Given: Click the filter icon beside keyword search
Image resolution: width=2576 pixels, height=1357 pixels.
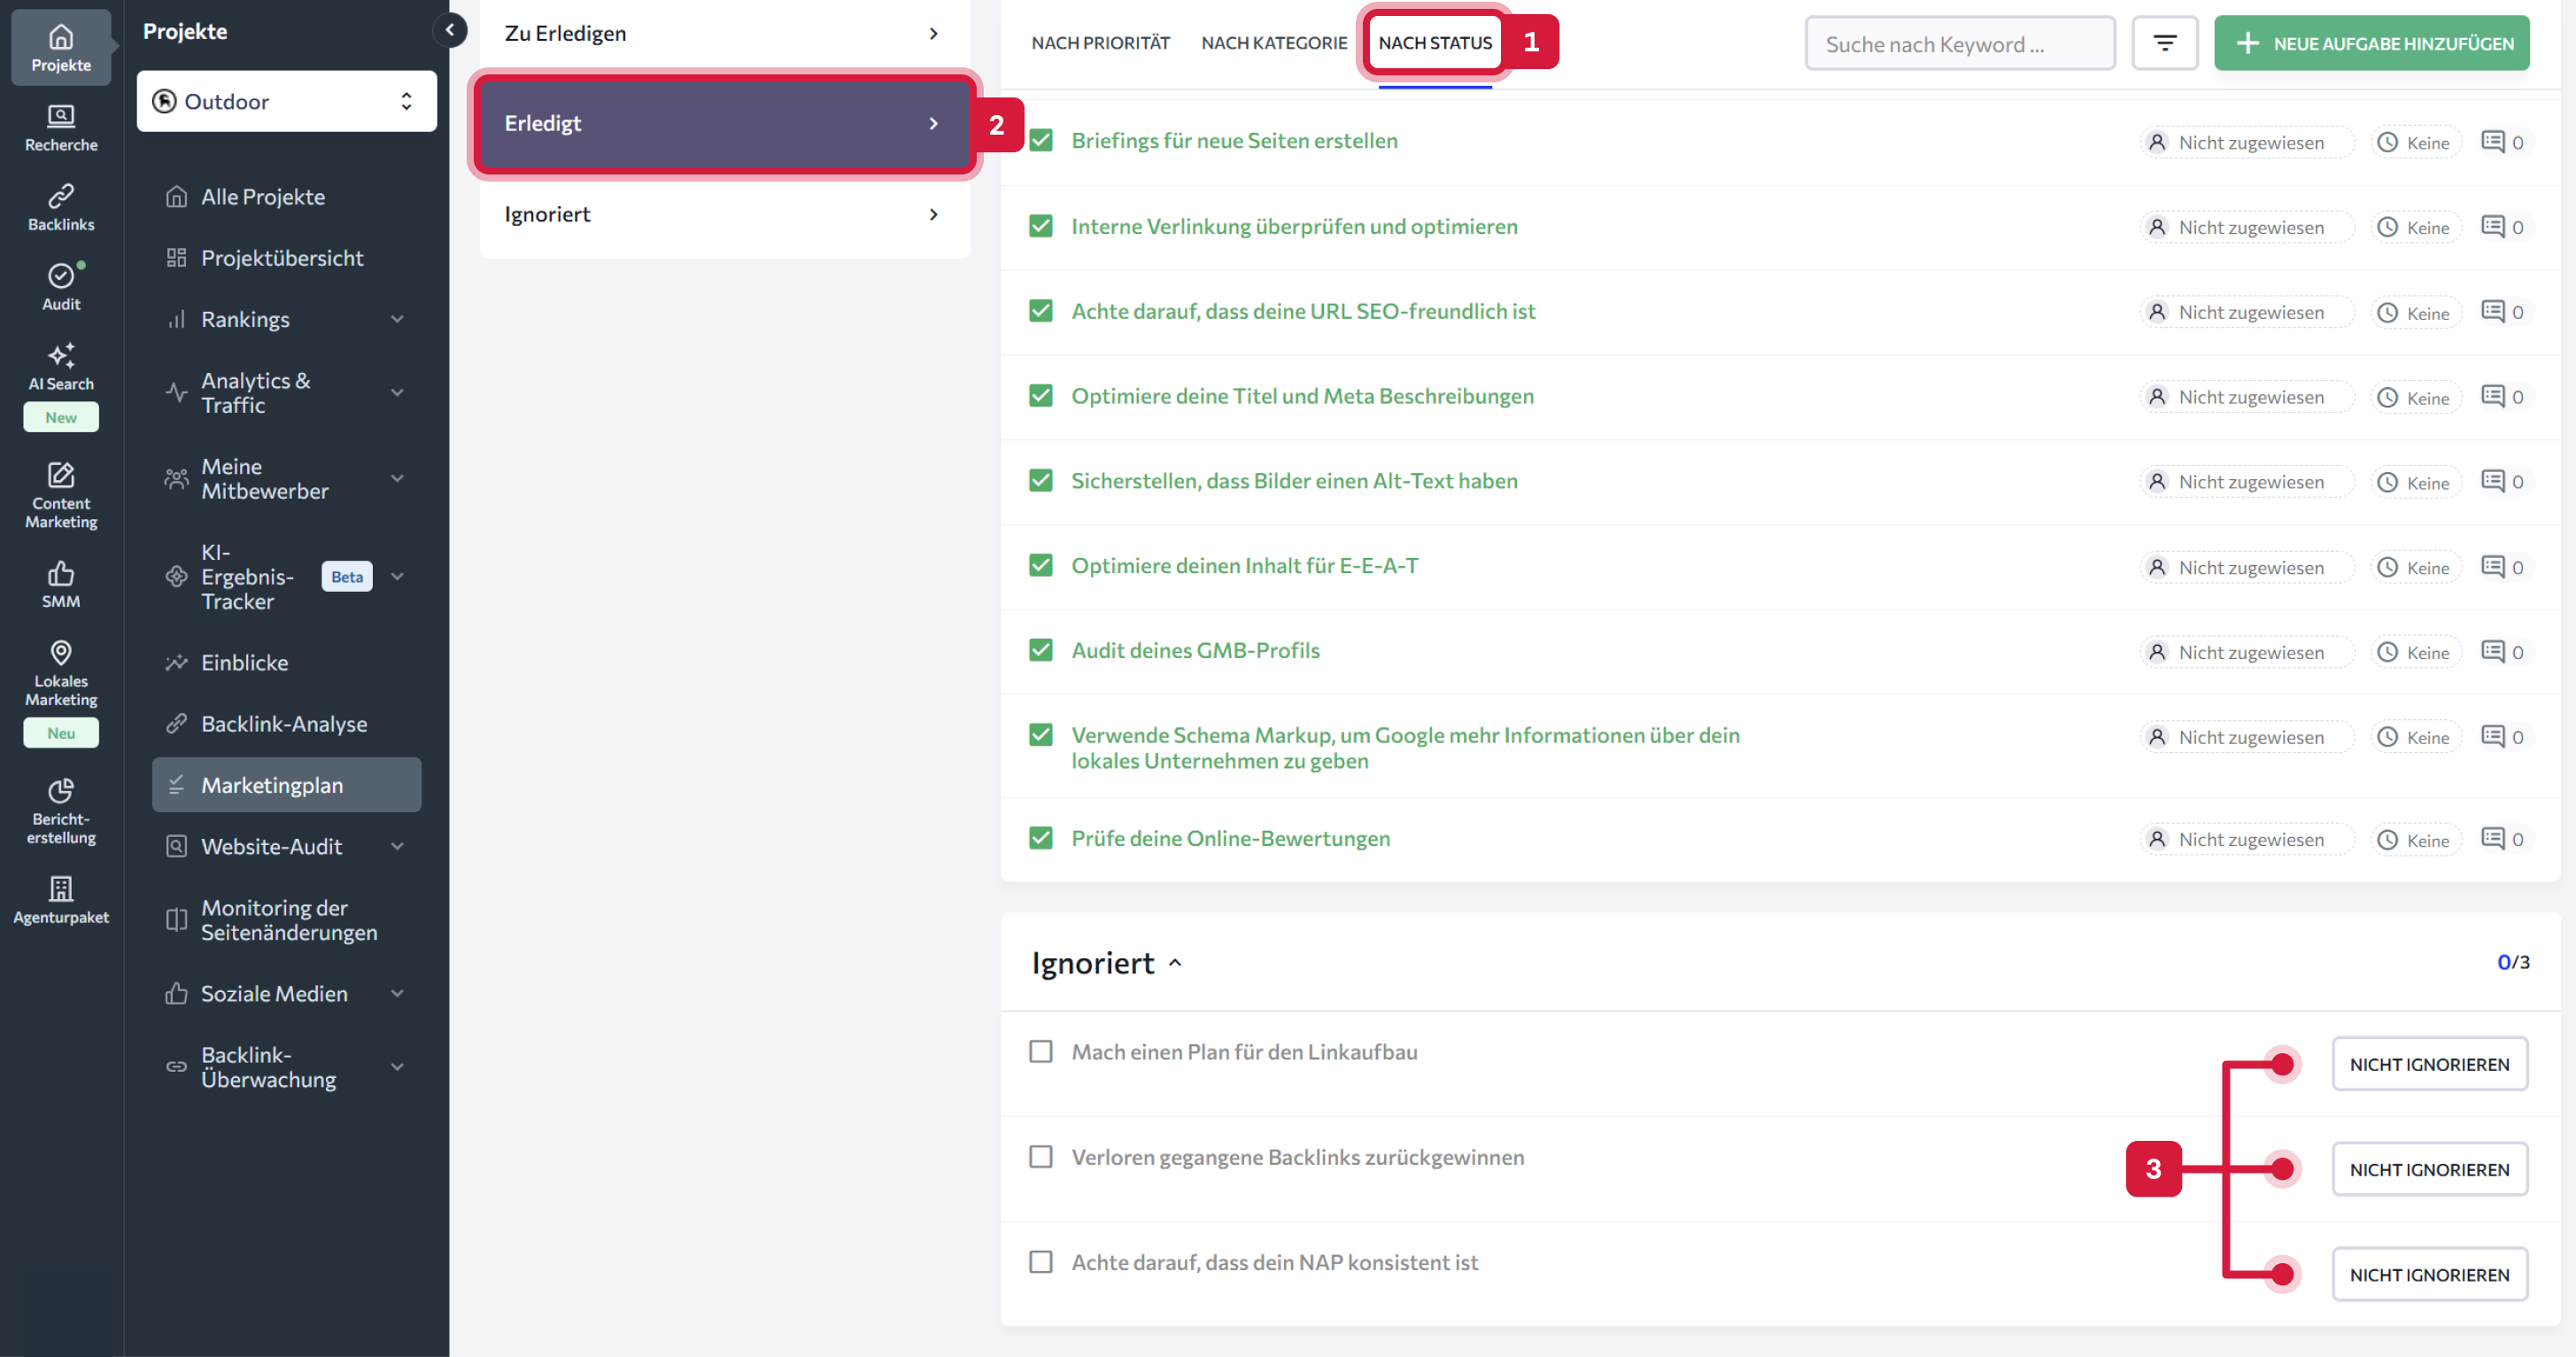Looking at the screenshot, I should 2165,42.
